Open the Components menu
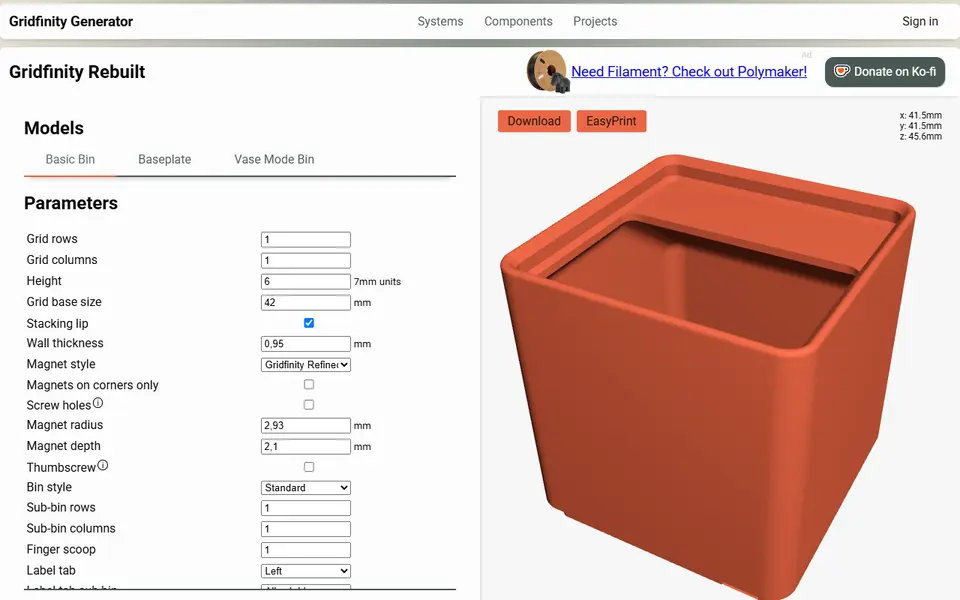Image resolution: width=960 pixels, height=600 pixels. (518, 21)
